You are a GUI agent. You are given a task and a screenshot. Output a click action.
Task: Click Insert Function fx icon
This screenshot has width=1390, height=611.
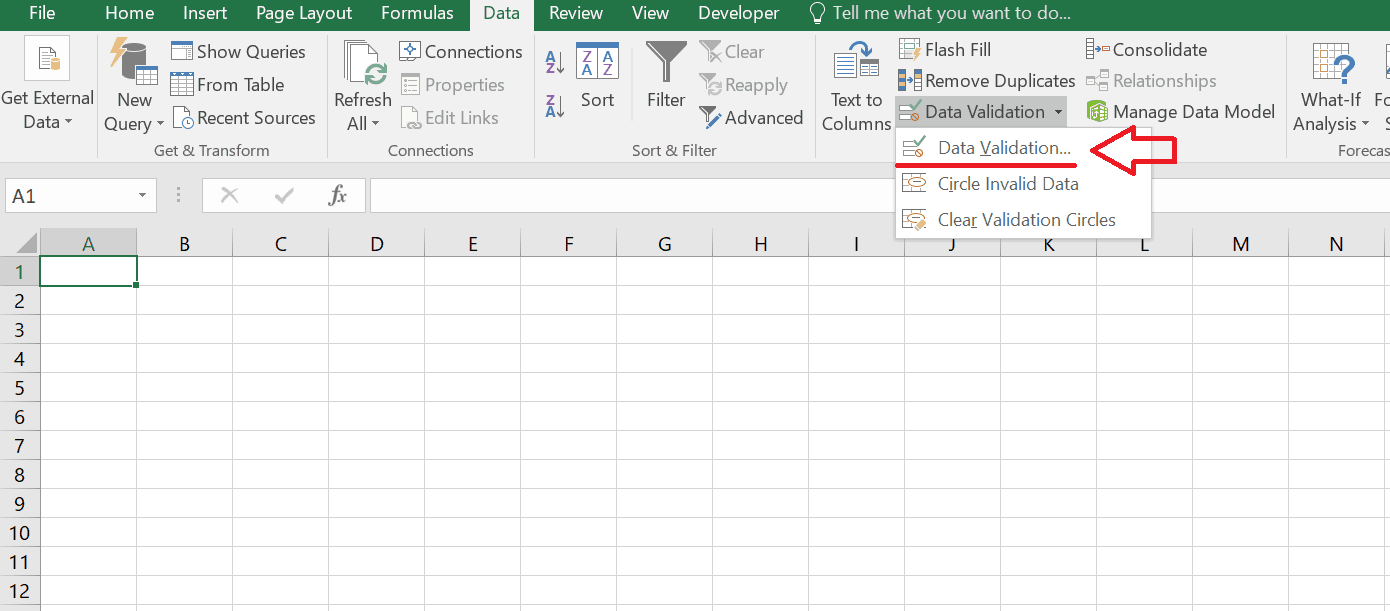(x=338, y=196)
